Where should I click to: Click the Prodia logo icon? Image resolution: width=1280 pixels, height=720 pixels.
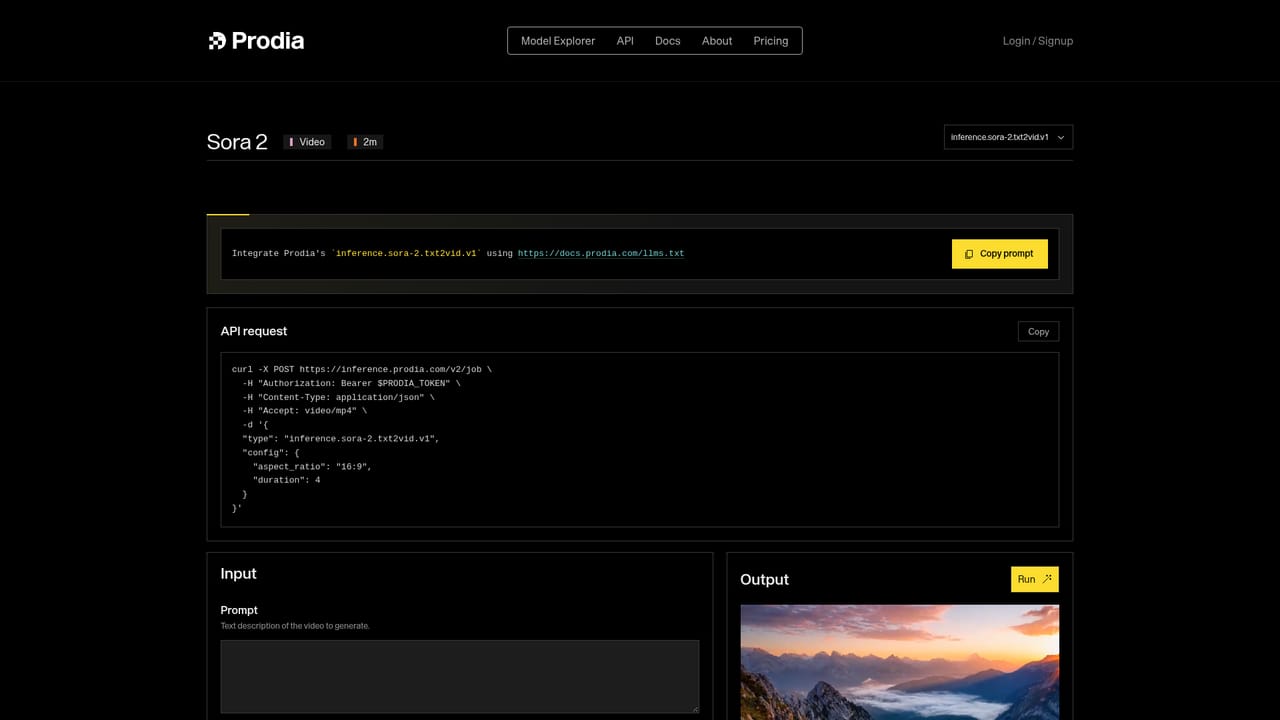point(217,41)
